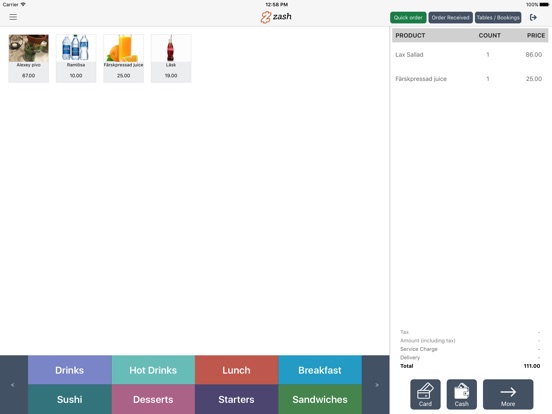This screenshot has width=552, height=414.
Task: Show next categories with right chevron
Action: coord(376,385)
